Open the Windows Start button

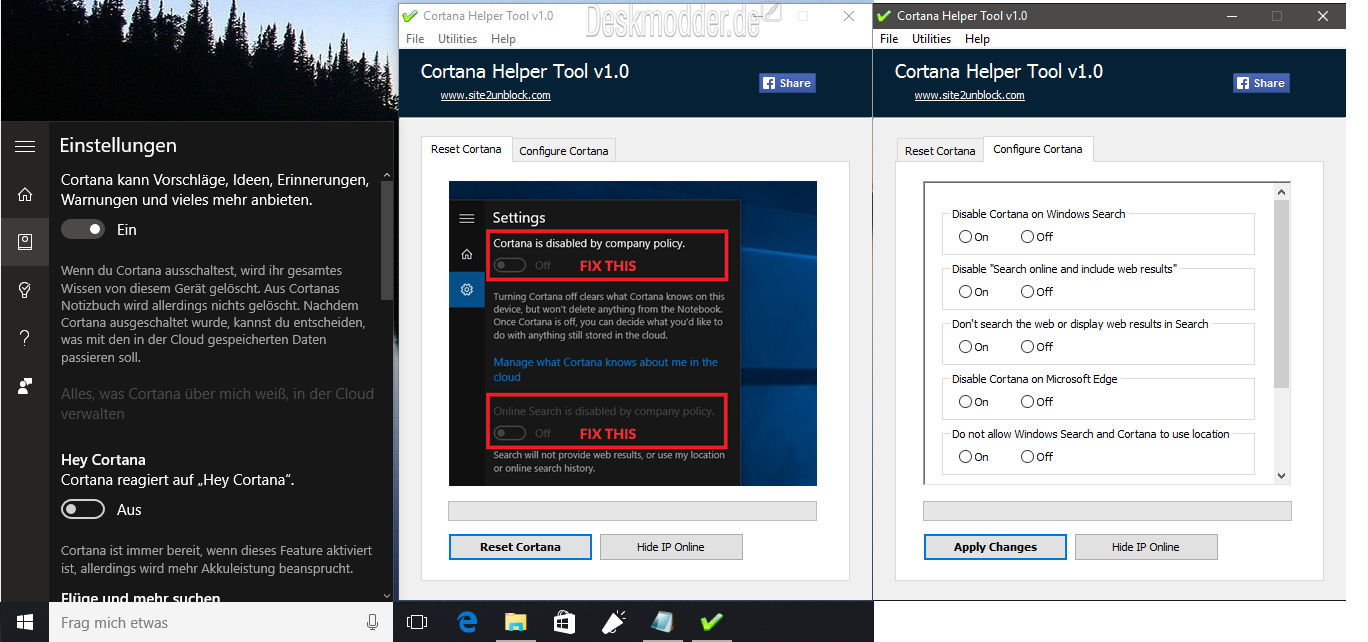[x=24, y=622]
